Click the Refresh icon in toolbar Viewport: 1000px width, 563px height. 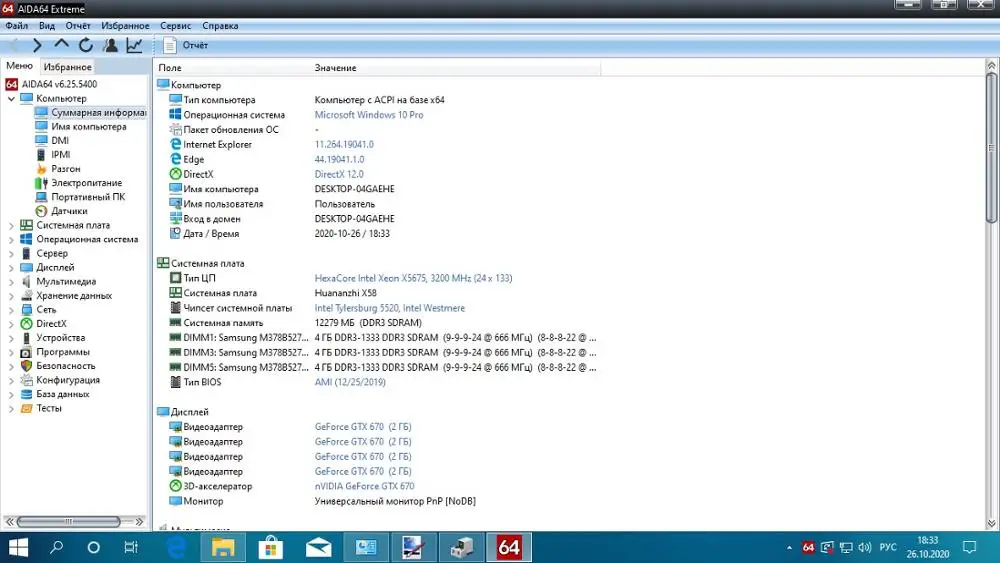[85, 45]
